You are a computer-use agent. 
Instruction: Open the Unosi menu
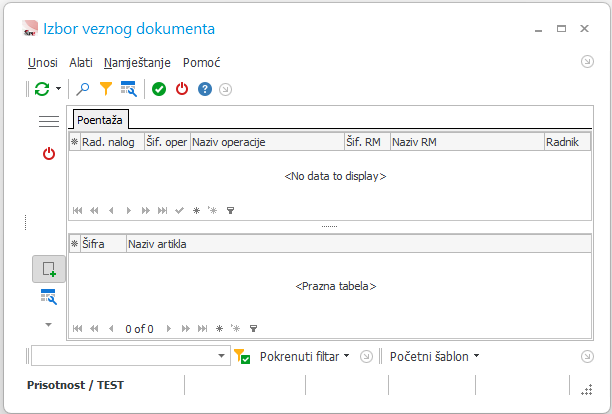43,62
